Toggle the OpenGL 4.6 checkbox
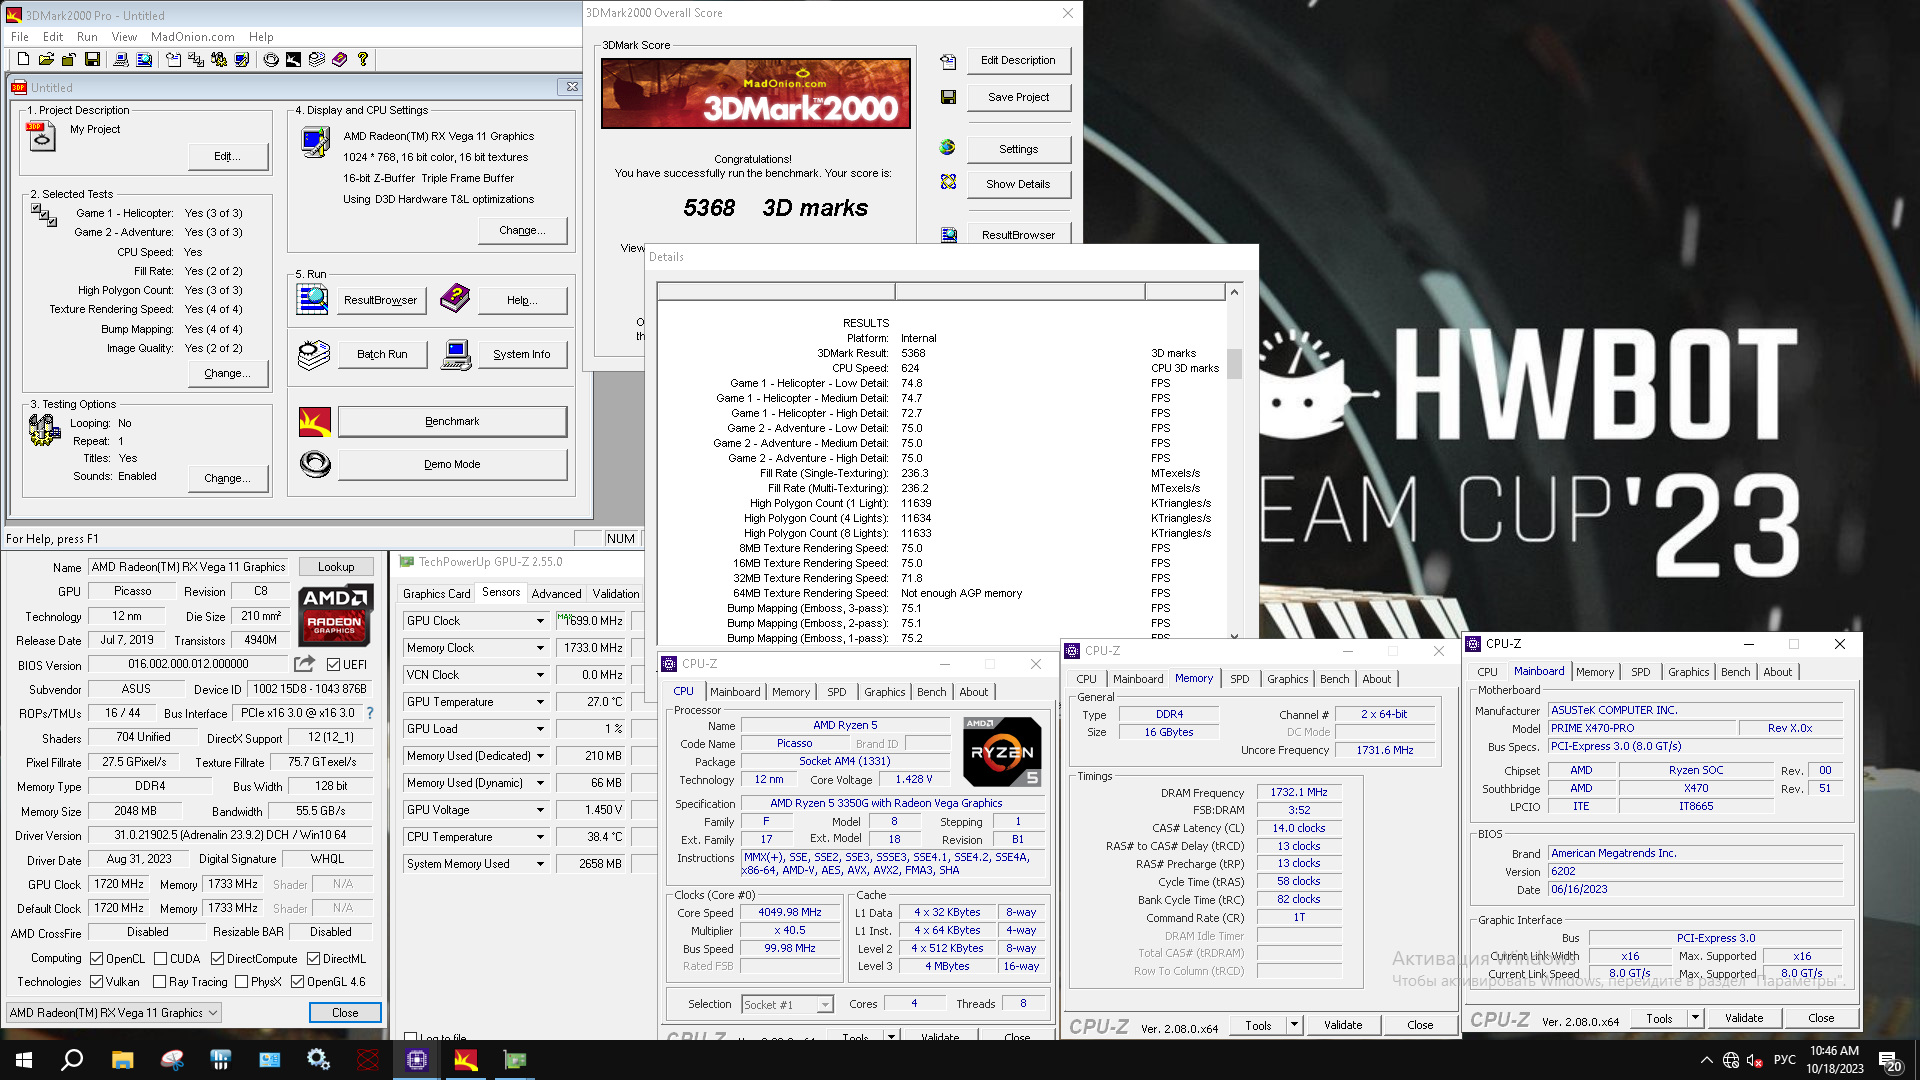Screen dimensions: 1920x1080 coord(297,982)
